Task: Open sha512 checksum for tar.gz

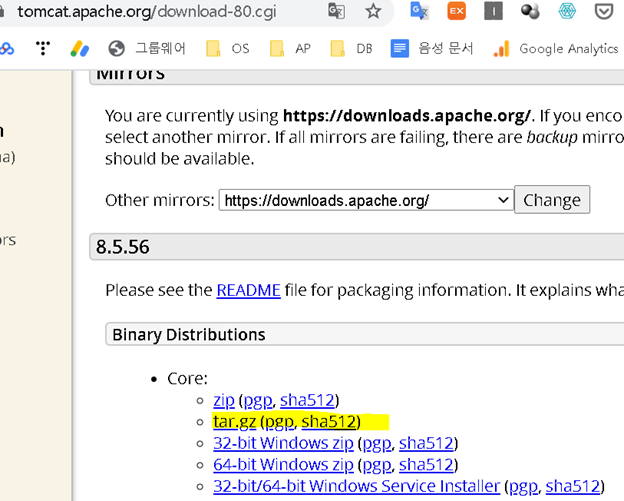Action: pyautogui.click(x=329, y=422)
